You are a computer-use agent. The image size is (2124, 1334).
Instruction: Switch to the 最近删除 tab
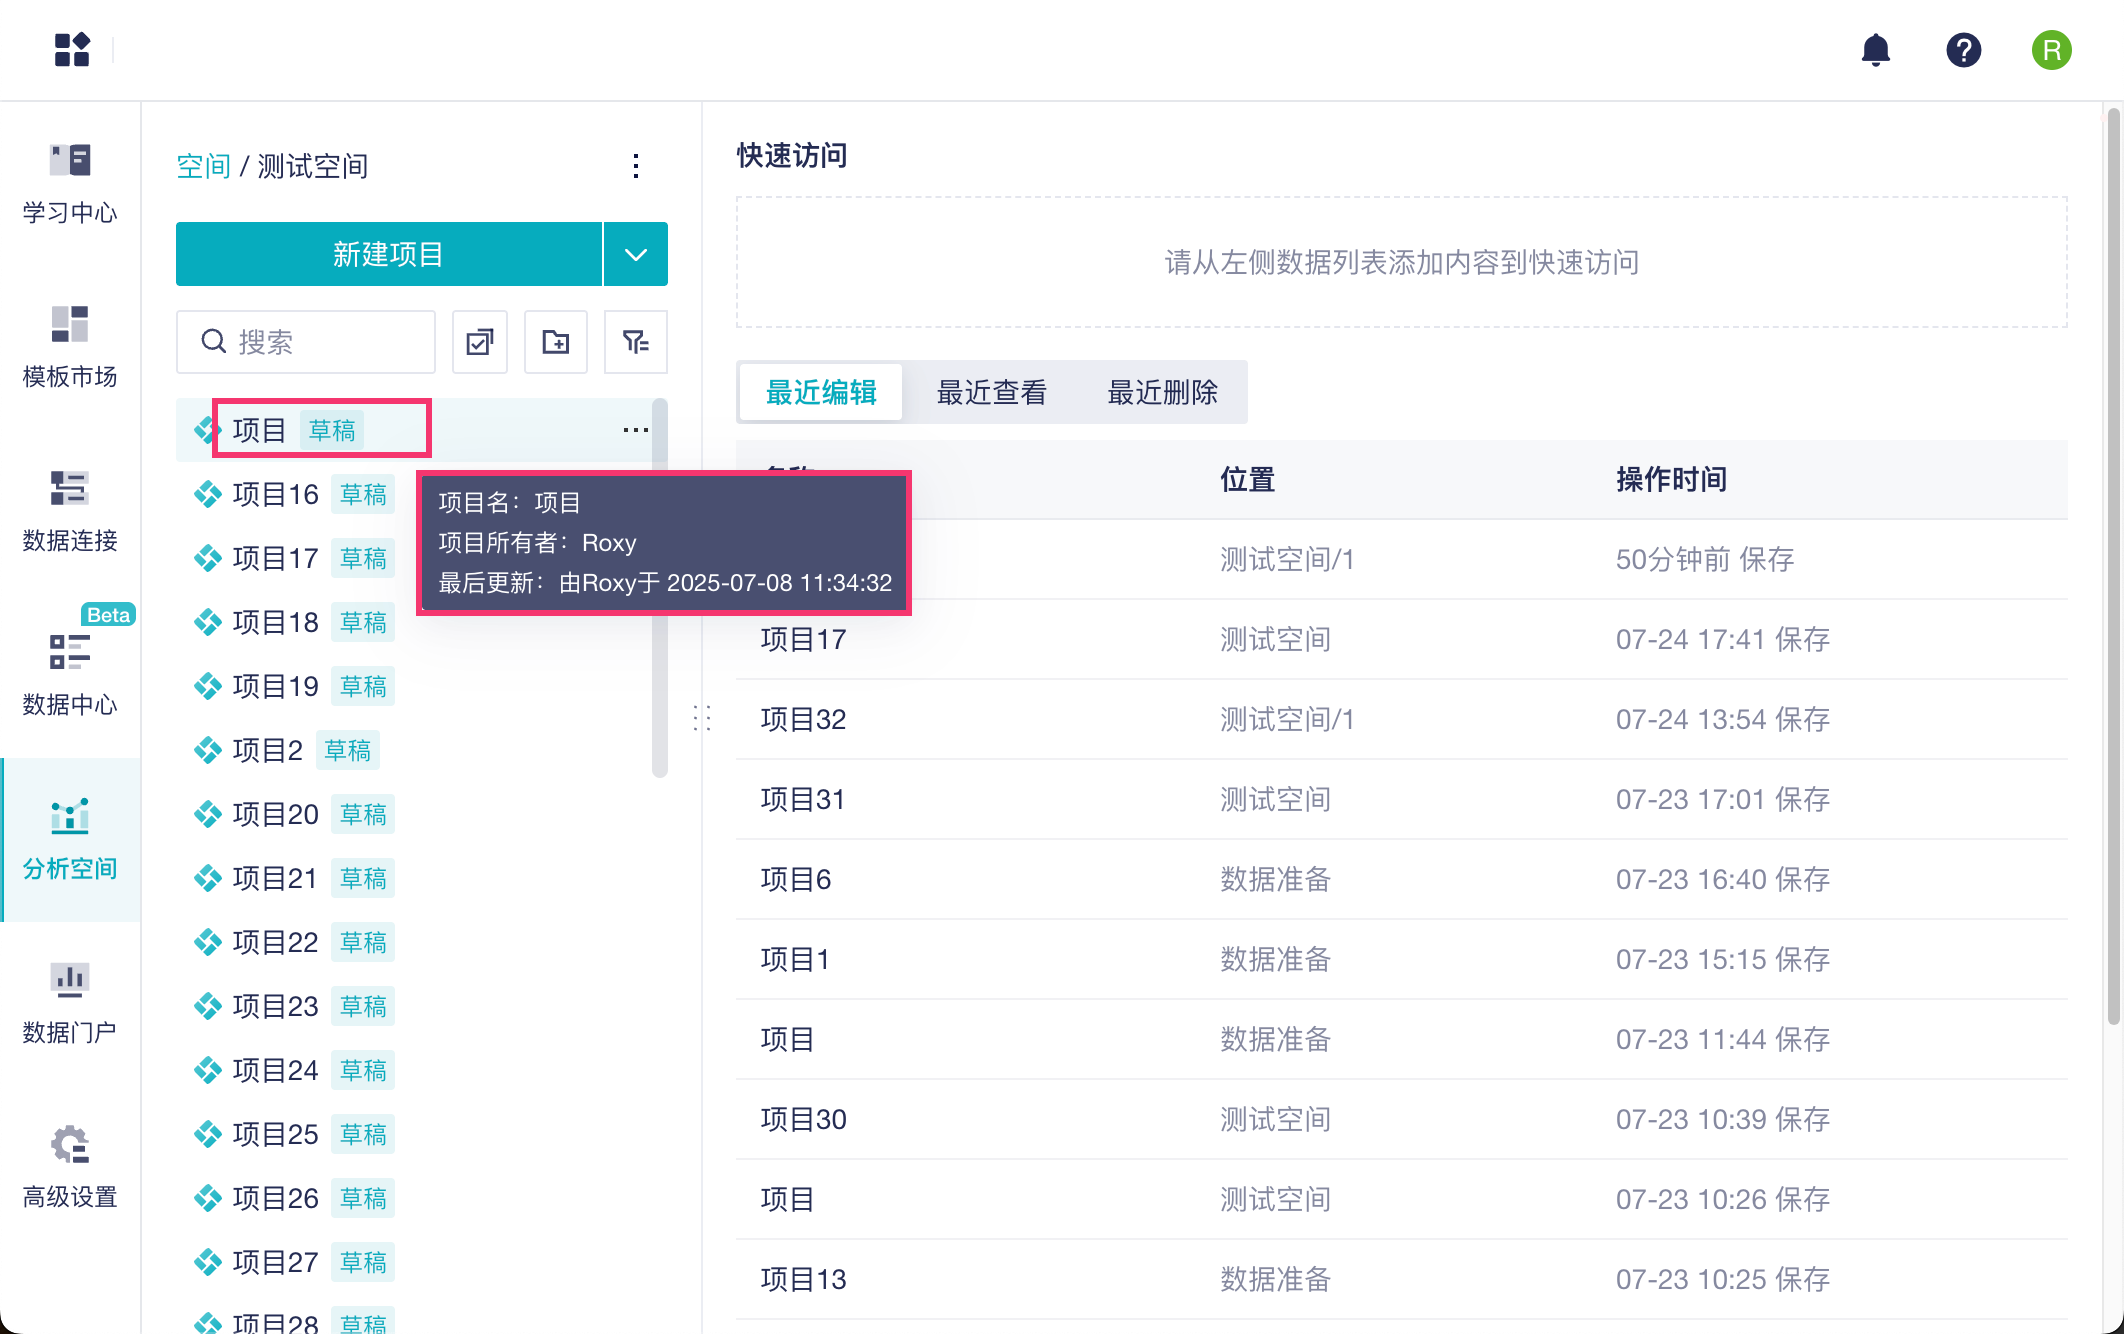[x=1162, y=392]
